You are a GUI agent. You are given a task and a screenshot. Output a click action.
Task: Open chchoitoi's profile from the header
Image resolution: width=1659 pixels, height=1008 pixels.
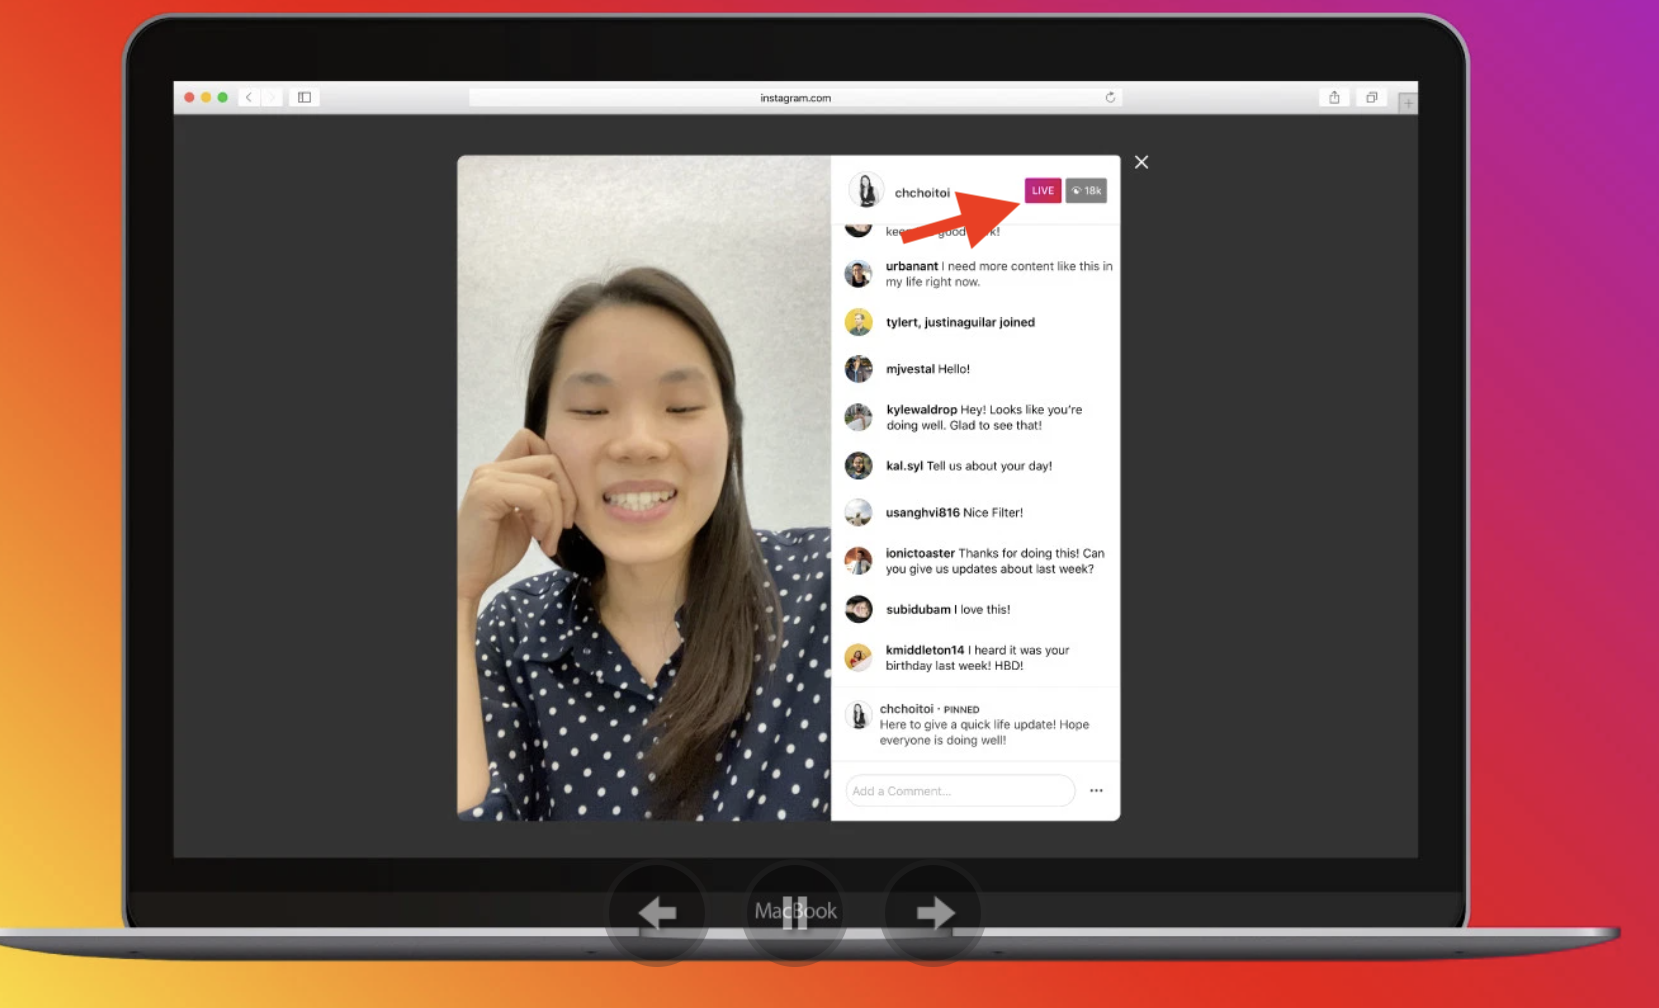(922, 192)
